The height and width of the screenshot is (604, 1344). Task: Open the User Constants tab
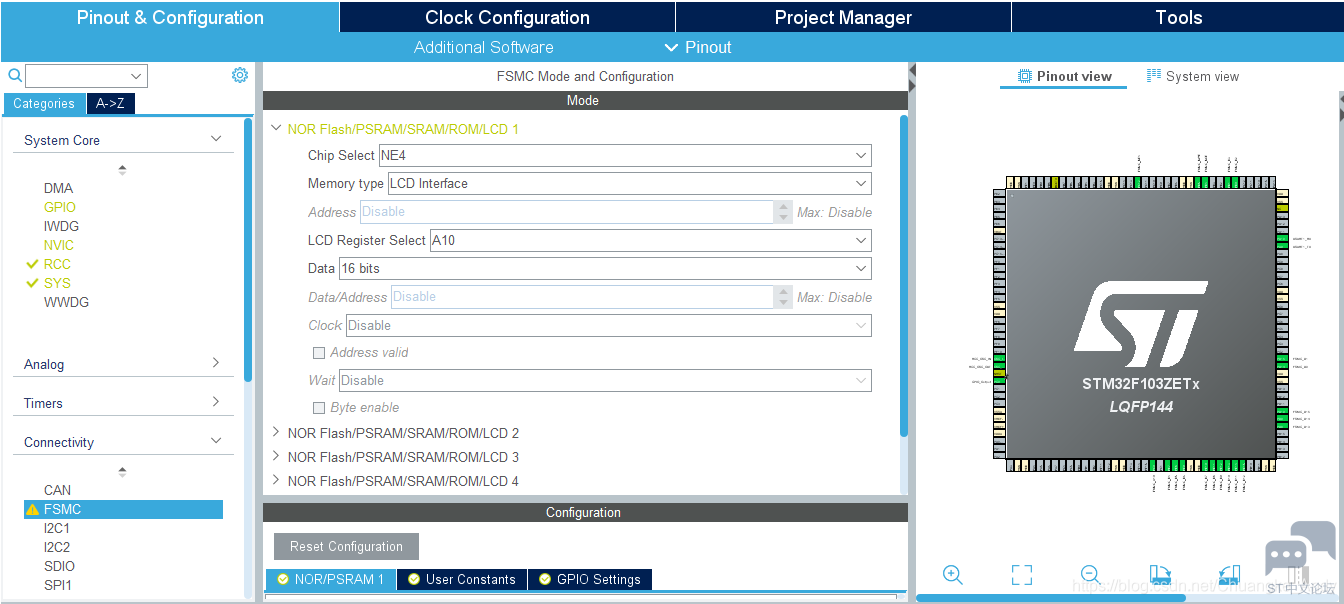(461, 579)
